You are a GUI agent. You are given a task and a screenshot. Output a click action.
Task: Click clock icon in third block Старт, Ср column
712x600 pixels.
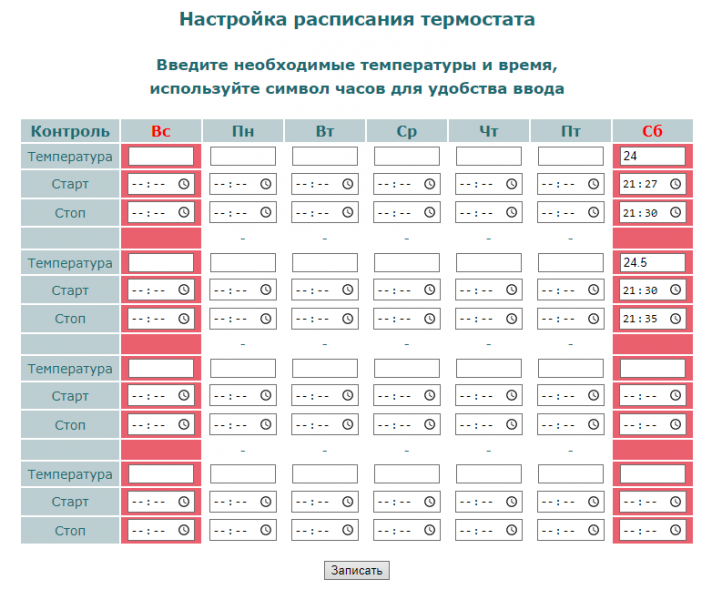click(x=430, y=396)
